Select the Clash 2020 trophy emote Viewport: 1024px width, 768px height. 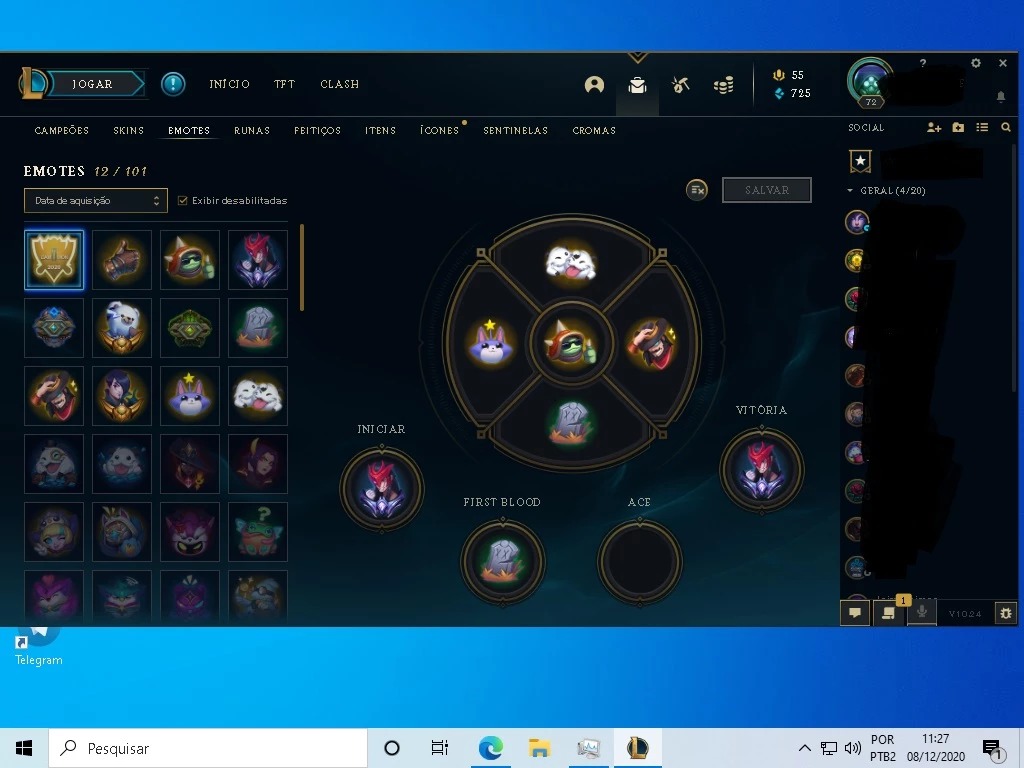coord(54,259)
